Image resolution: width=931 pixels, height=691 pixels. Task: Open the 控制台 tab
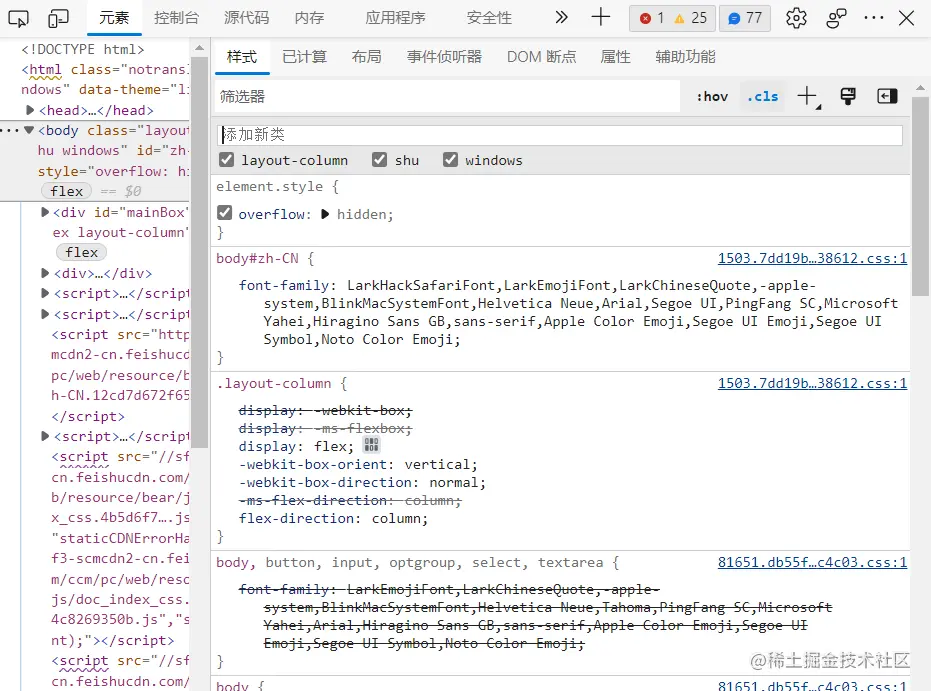pos(176,18)
